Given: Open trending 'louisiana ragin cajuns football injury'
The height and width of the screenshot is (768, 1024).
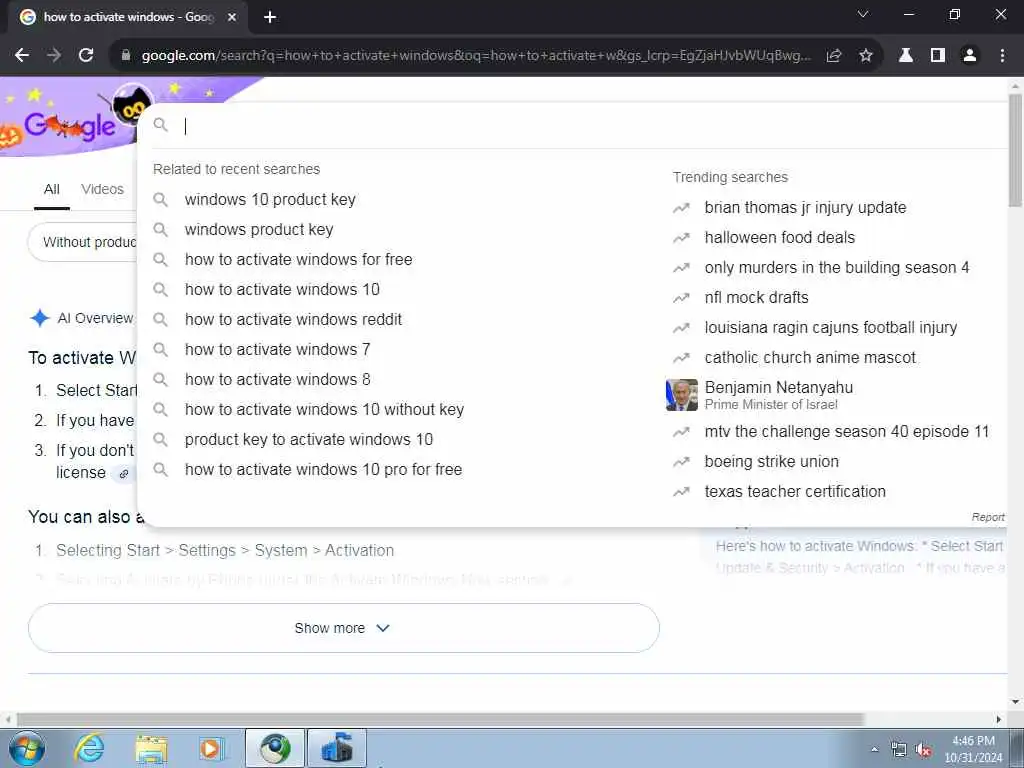Looking at the screenshot, I should [831, 328].
